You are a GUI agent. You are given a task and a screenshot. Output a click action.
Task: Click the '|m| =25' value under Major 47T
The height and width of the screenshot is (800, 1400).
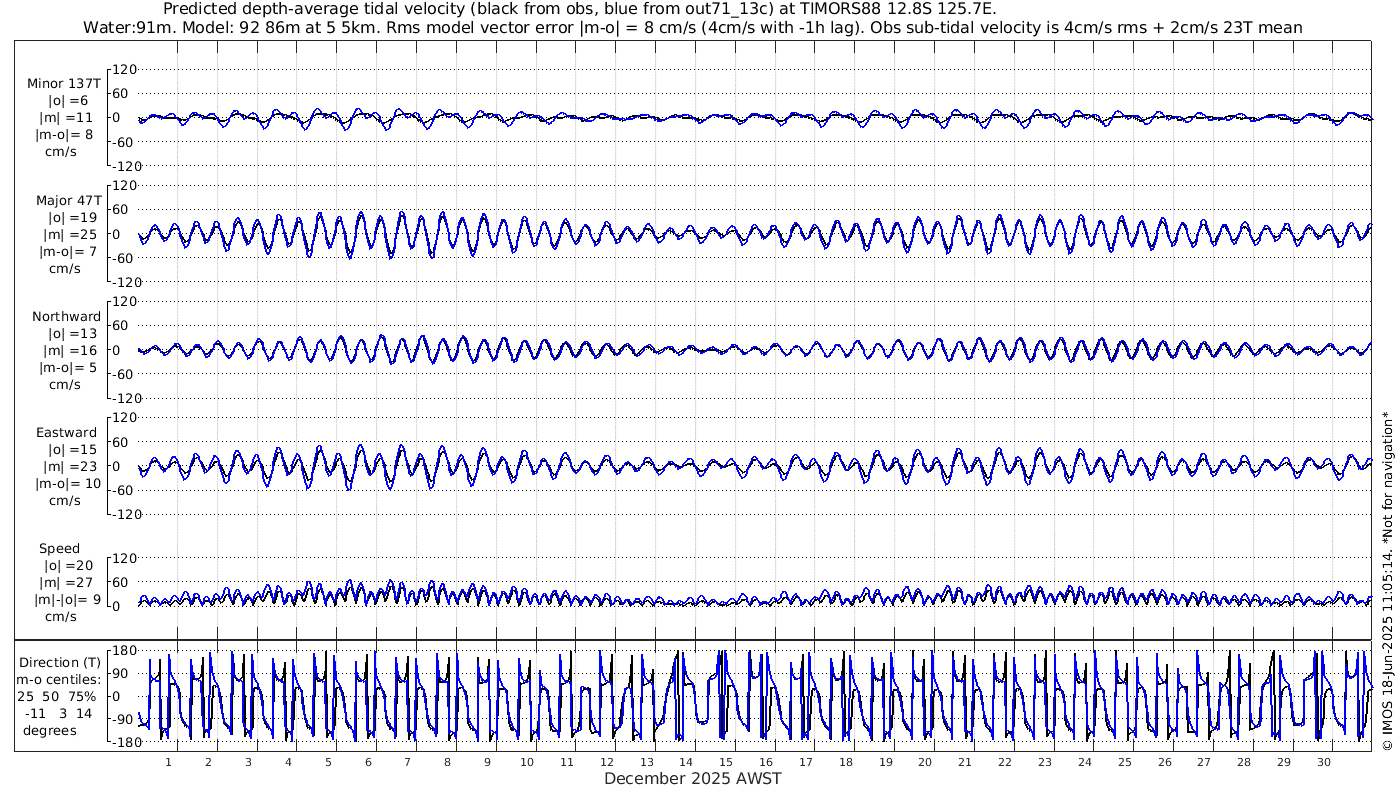point(69,234)
